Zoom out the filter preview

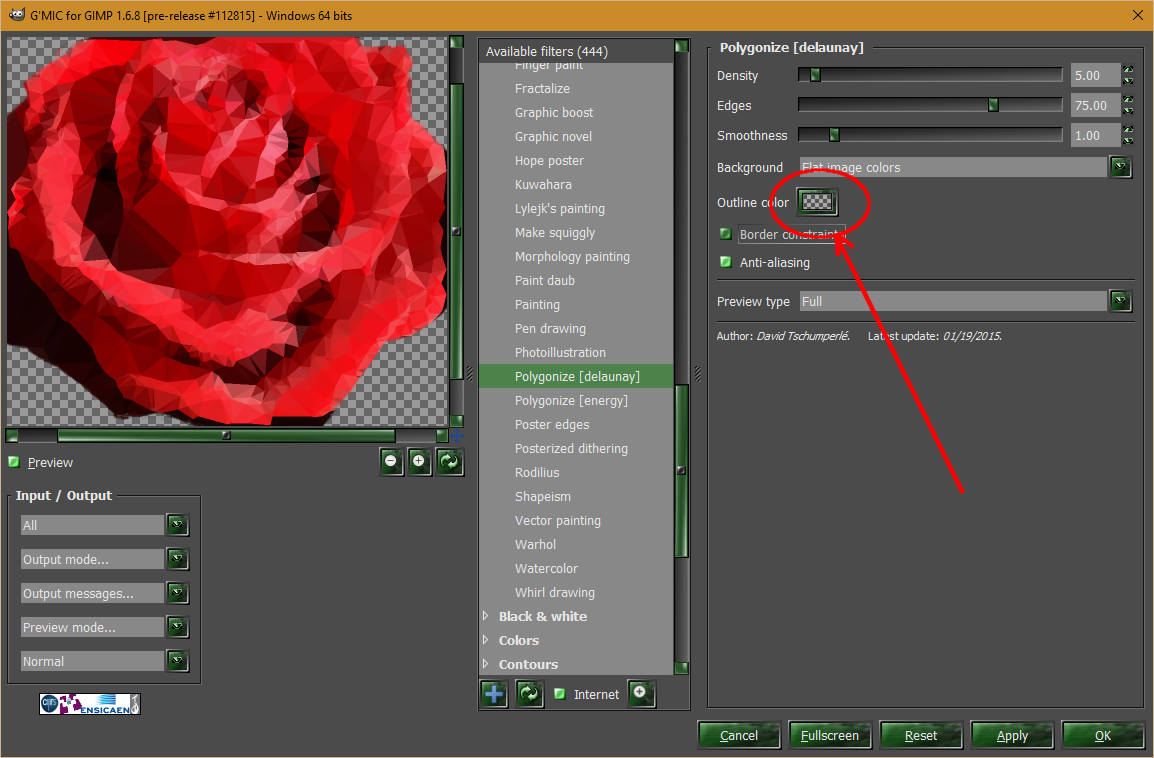392,462
